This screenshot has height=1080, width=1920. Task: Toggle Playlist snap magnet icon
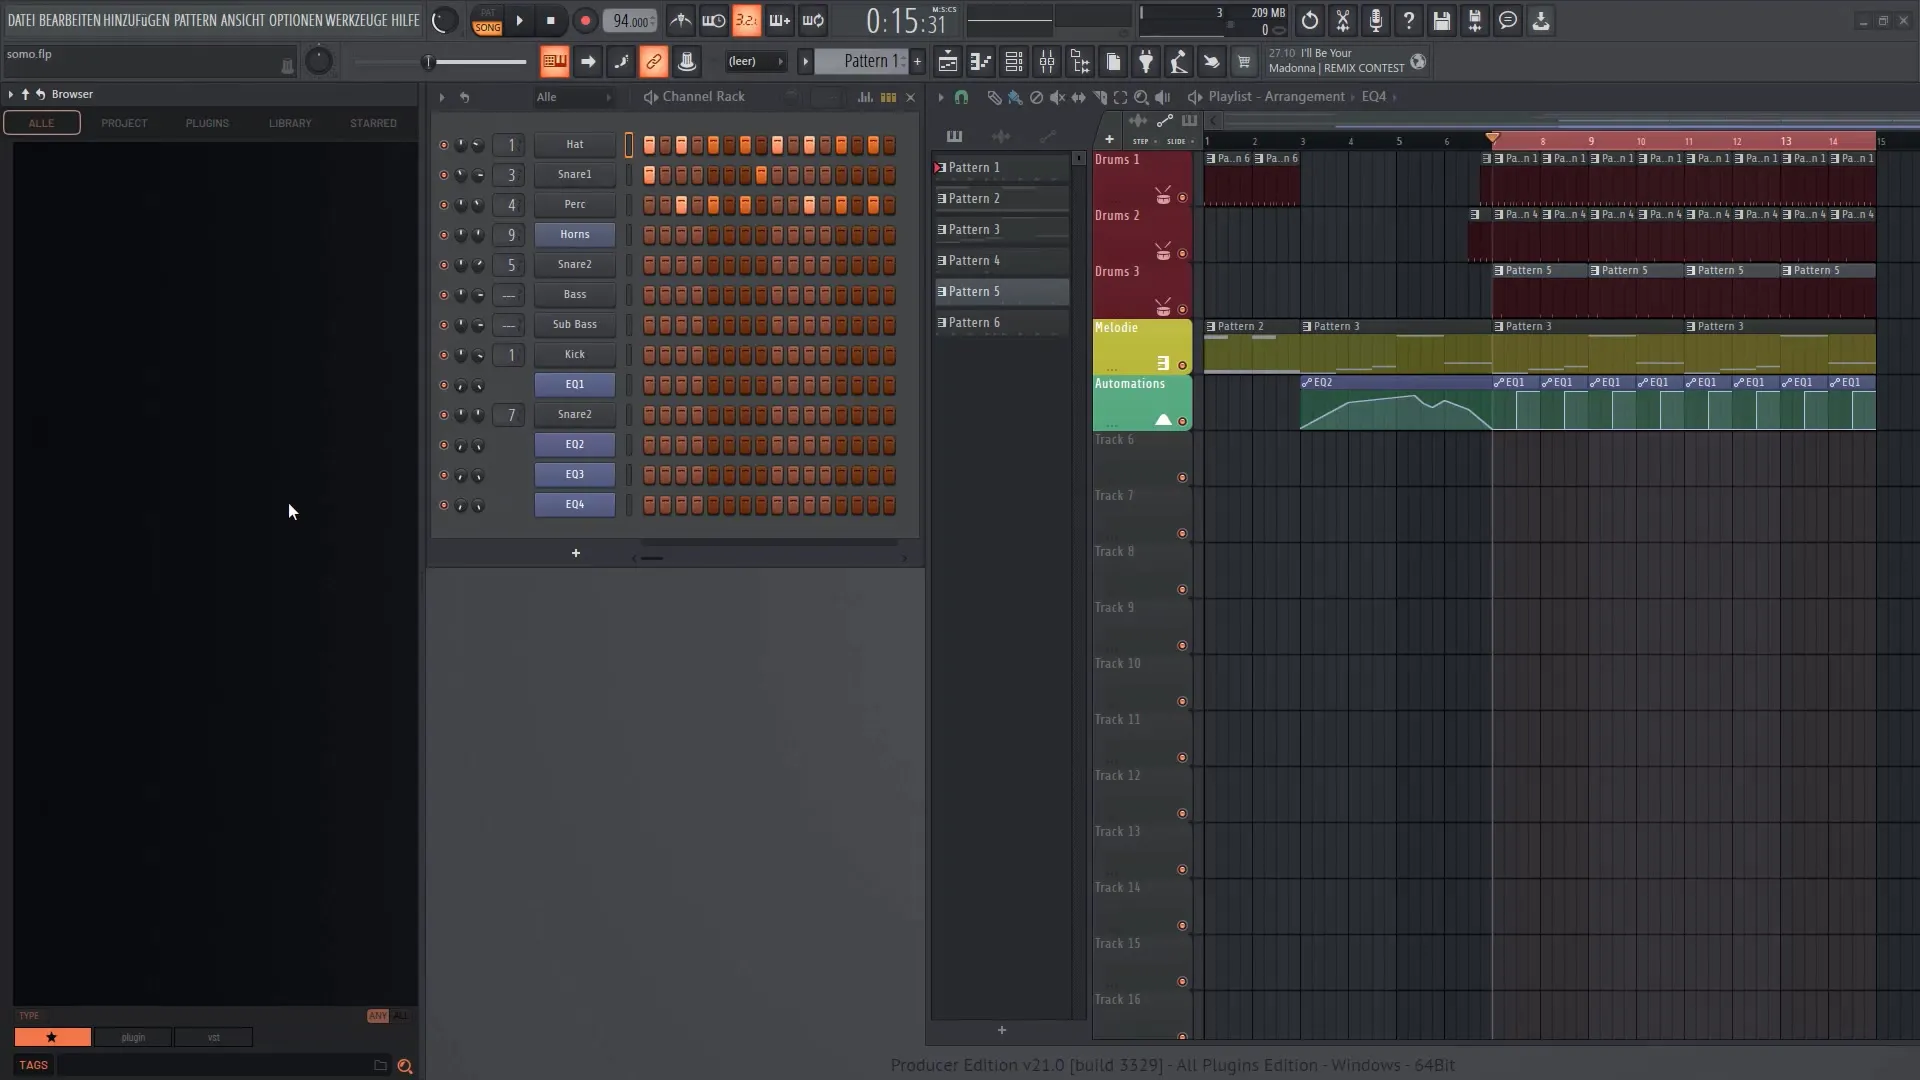(961, 97)
